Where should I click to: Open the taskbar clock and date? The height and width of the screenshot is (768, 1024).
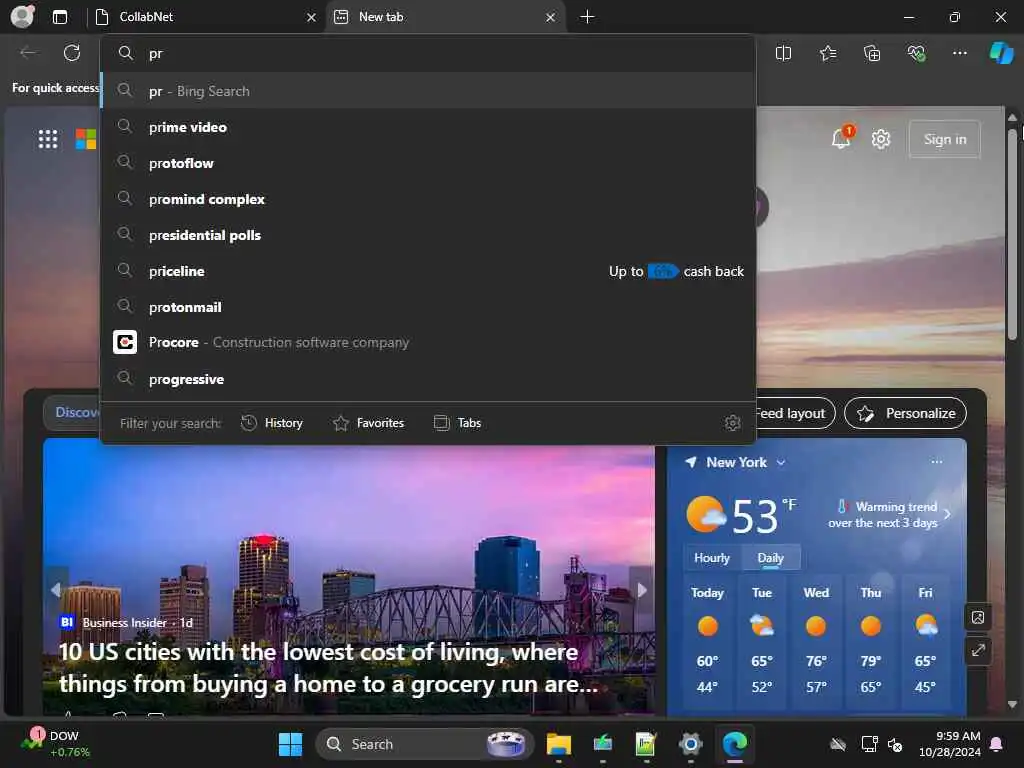point(950,744)
